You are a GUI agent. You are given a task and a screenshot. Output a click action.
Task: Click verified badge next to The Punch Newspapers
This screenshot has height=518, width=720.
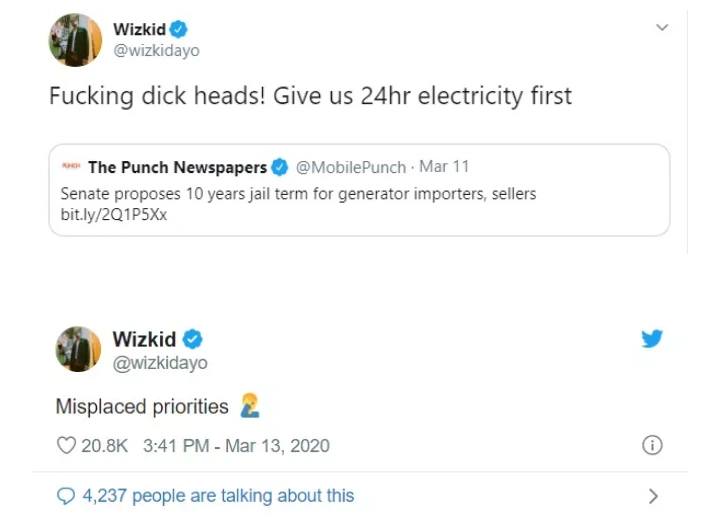(x=279, y=167)
